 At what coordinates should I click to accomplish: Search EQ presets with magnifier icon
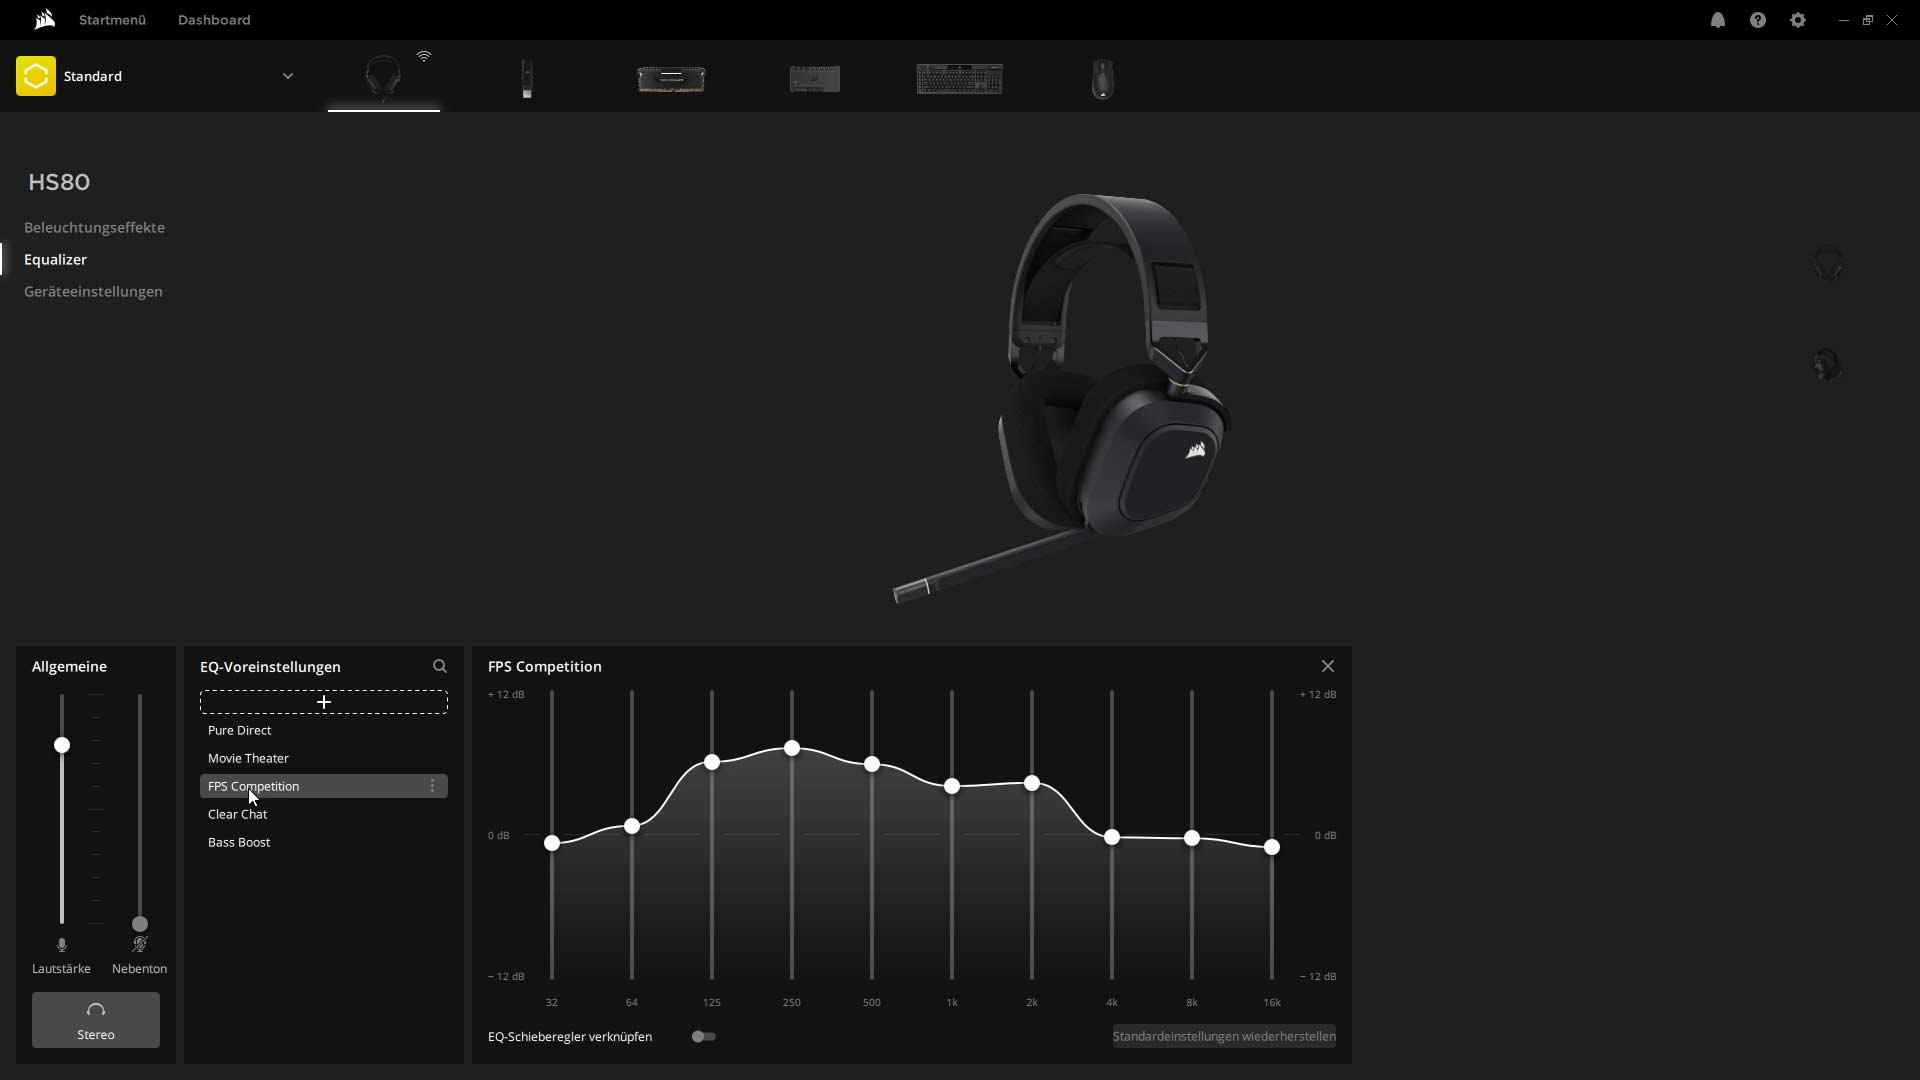coord(440,666)
